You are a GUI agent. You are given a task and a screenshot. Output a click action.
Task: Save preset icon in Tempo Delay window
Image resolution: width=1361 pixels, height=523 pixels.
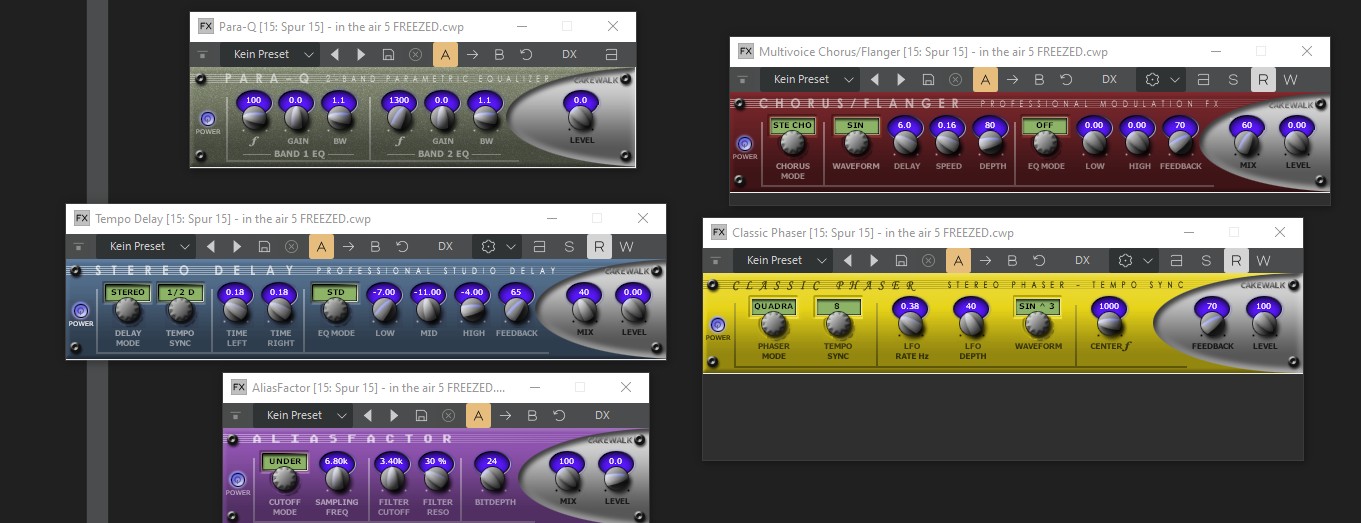pos(264,246)
